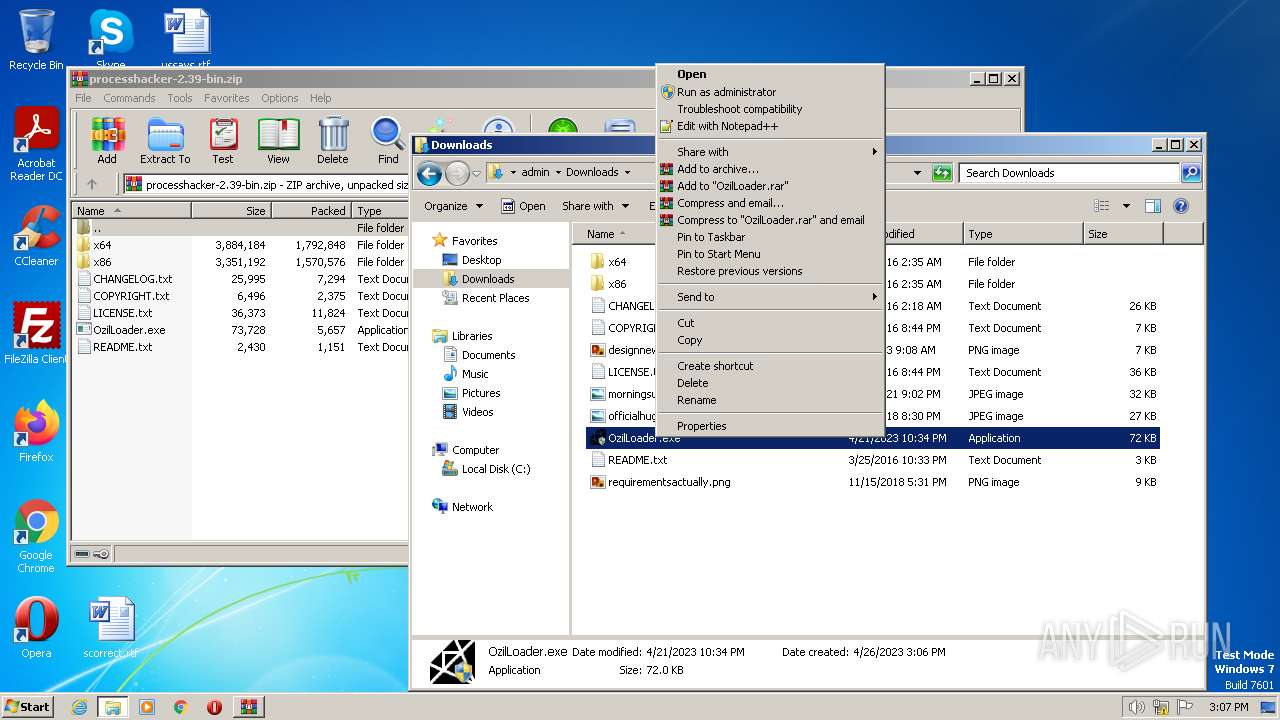Open Google Chrome desktop icon
Image resolution: width=1280 pixels, height=720 pixels.
36,537
